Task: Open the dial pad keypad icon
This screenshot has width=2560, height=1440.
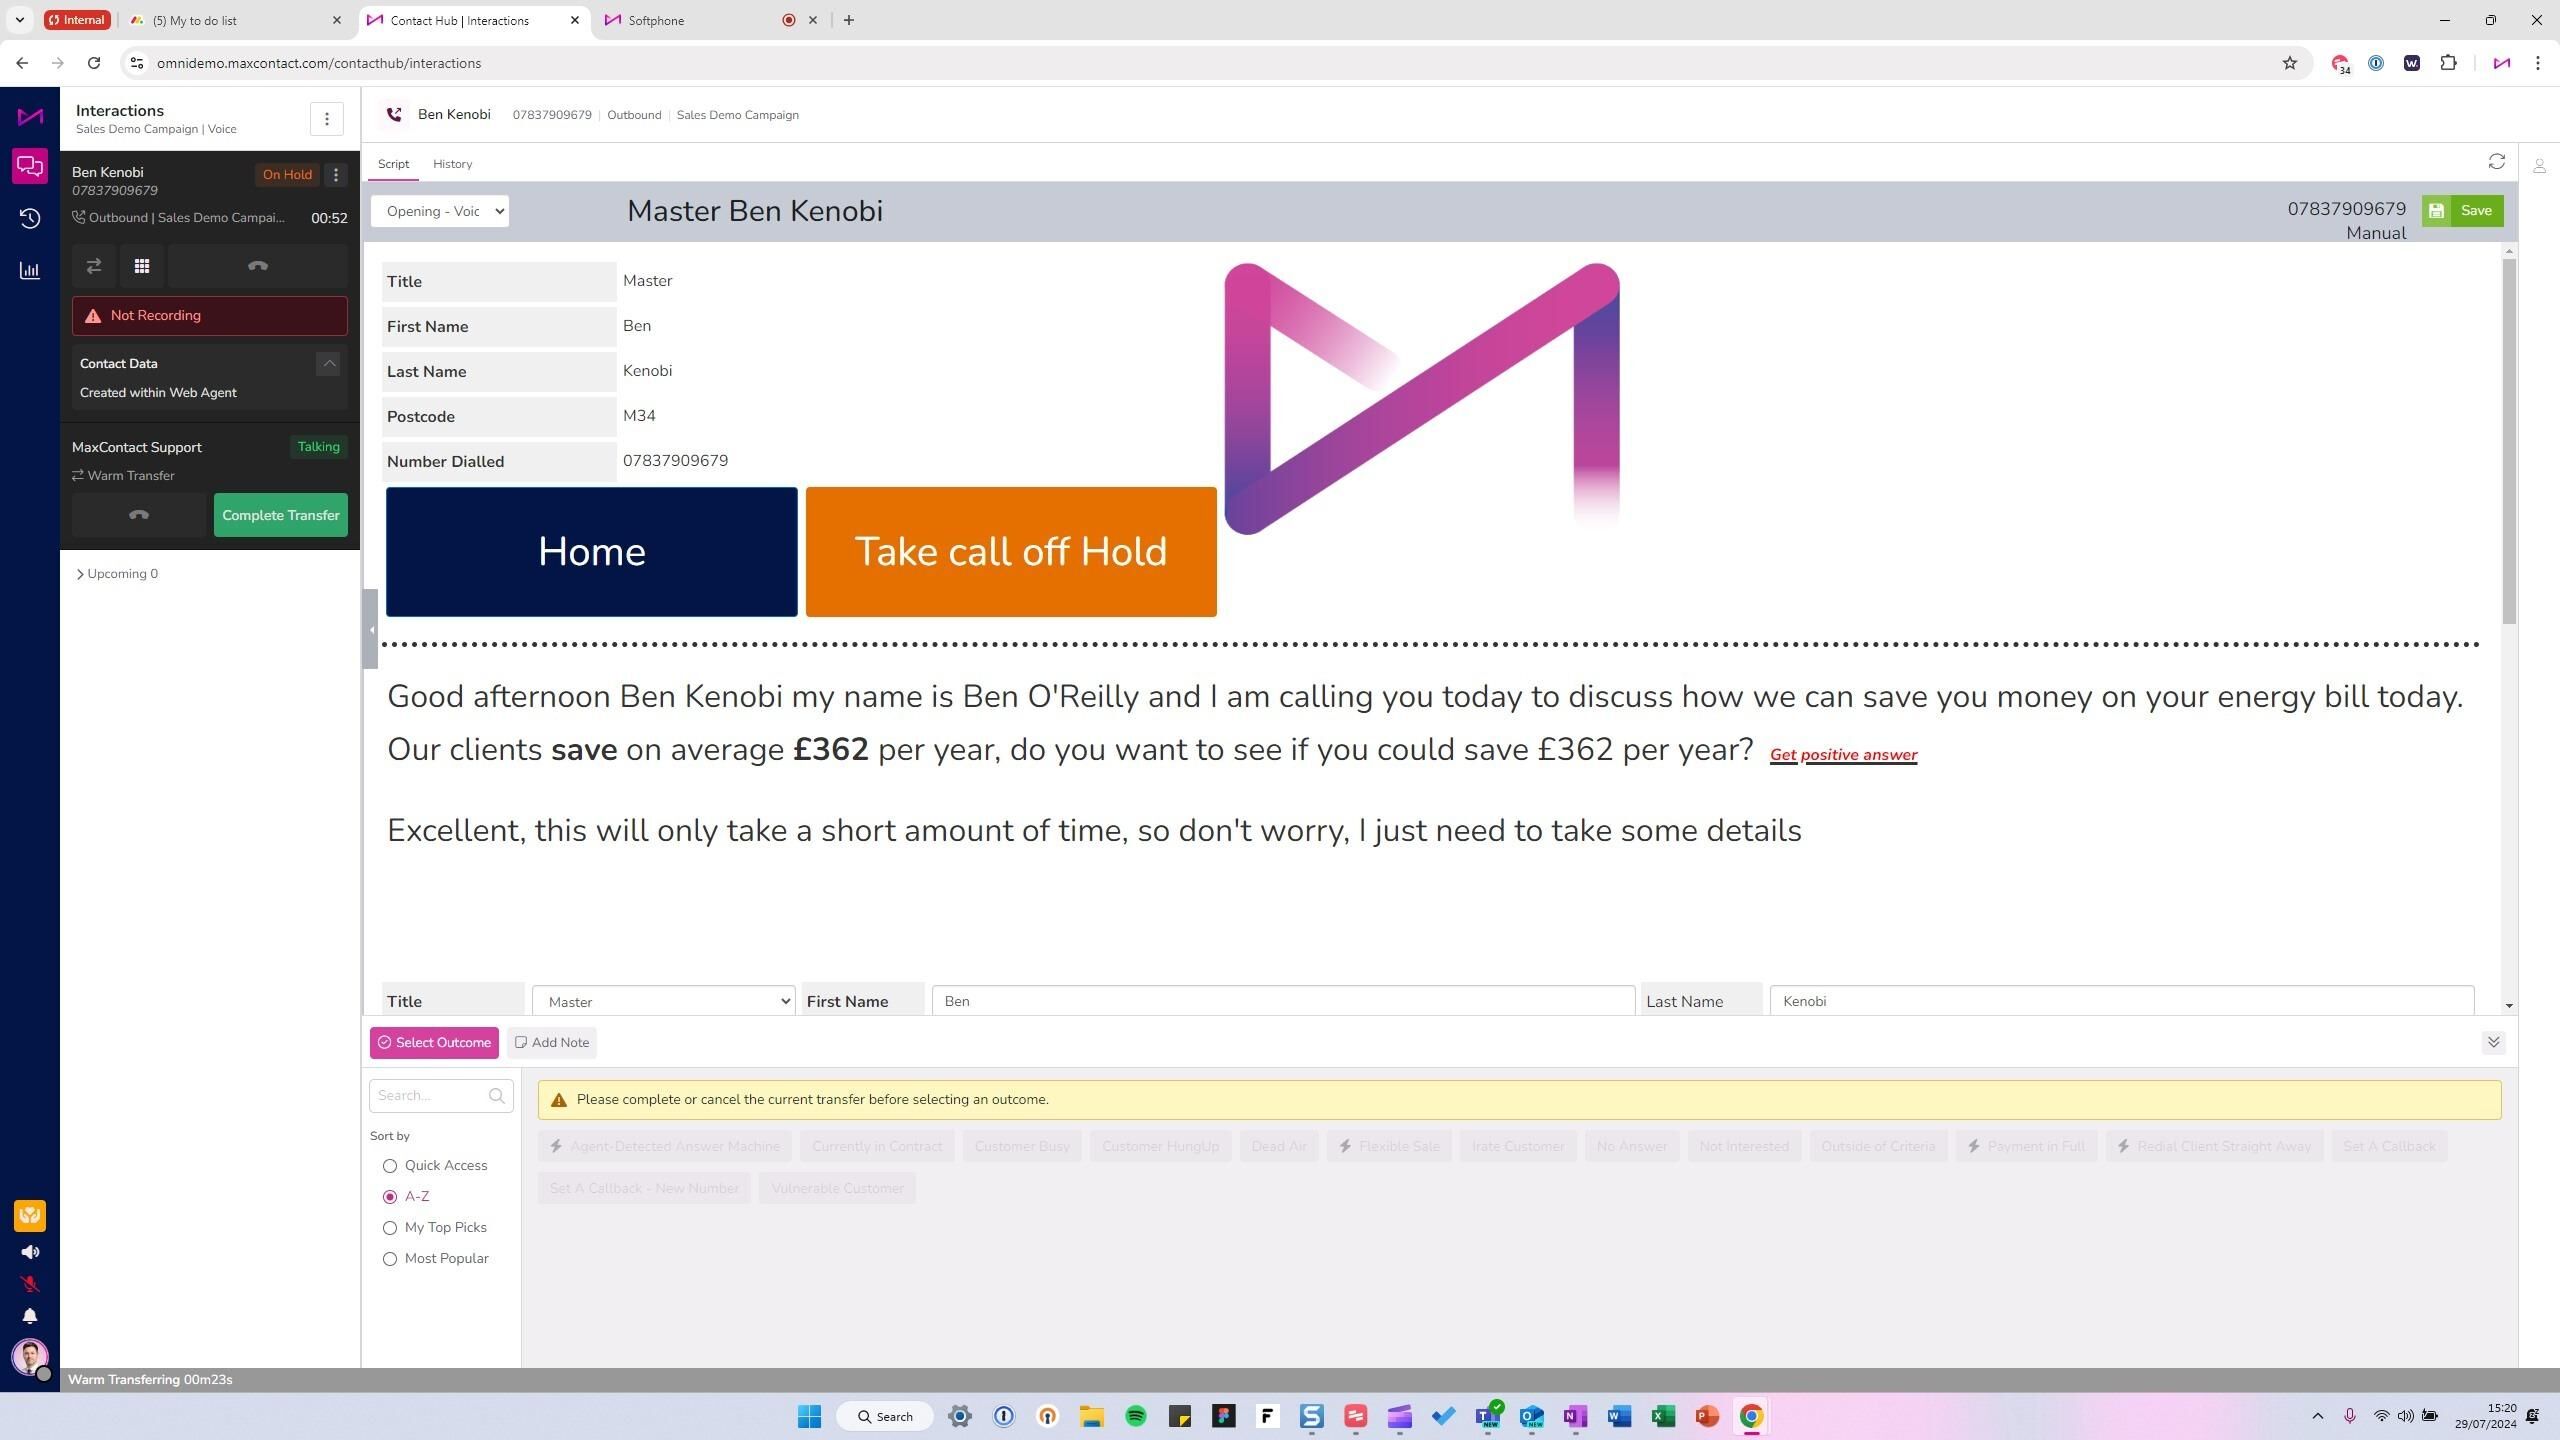Action: 142,266
